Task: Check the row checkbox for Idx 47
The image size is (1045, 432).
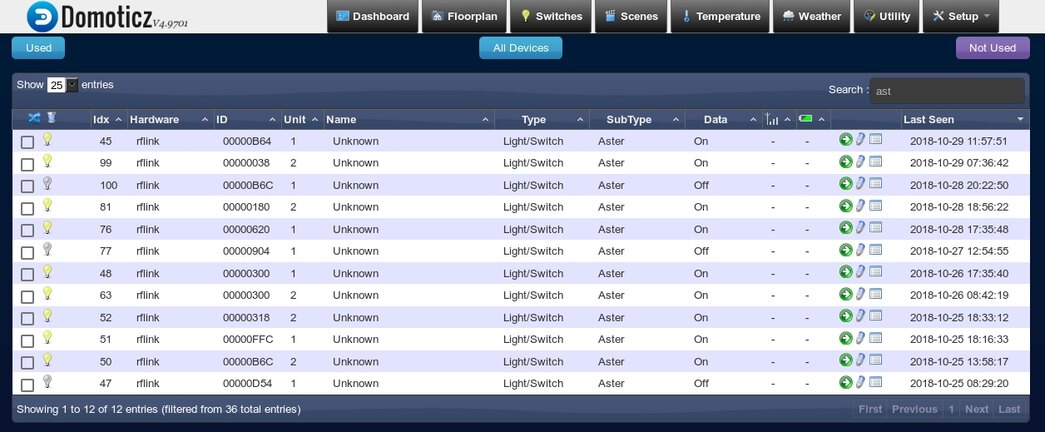Action: pyautogui.click(x=28, y=384)
